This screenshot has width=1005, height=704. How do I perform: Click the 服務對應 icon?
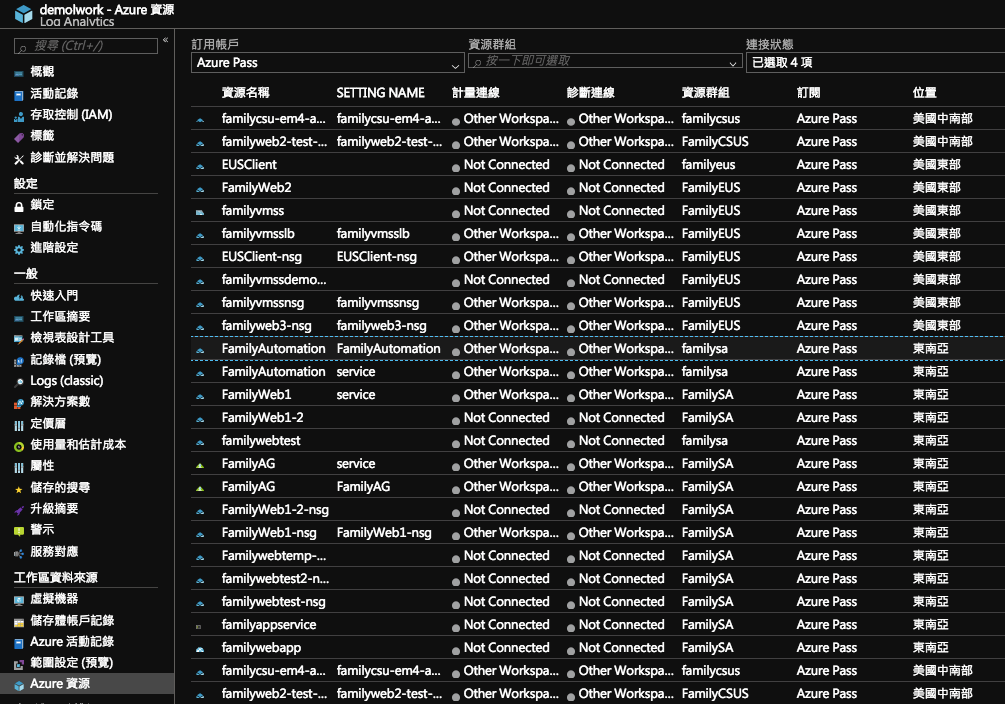pos(19,553)
